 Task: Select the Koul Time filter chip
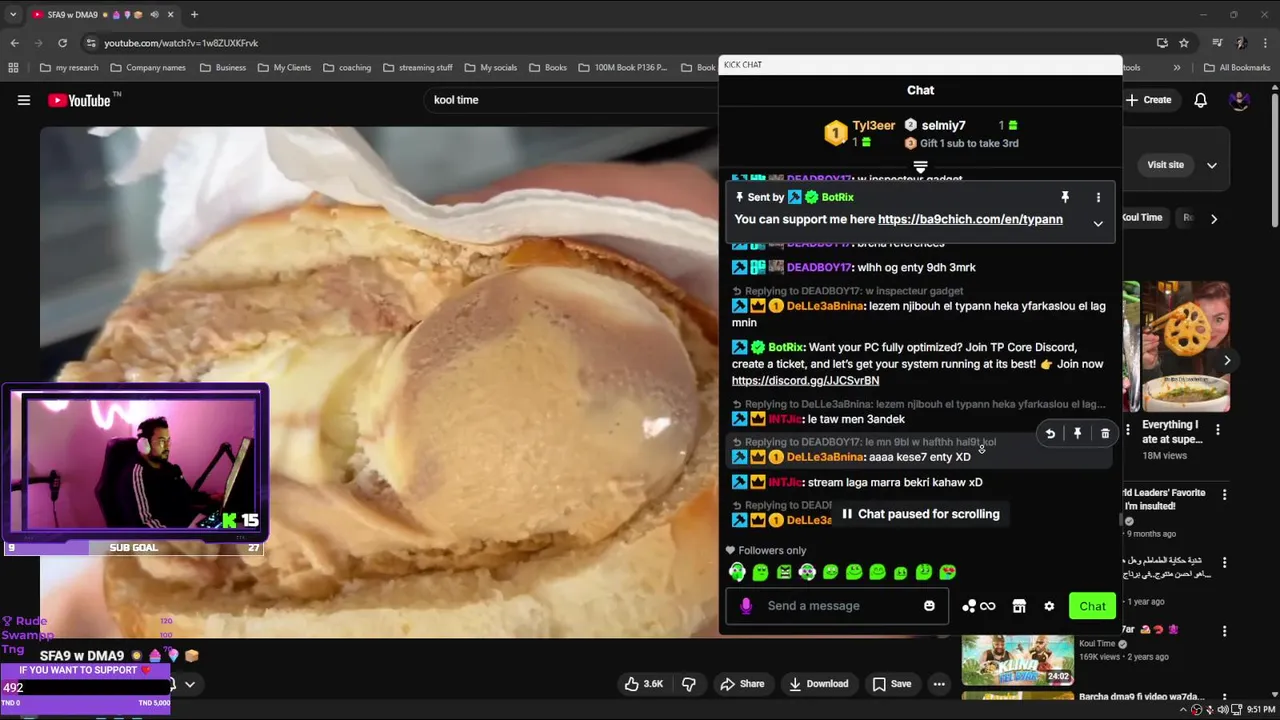coord(1142,218)
